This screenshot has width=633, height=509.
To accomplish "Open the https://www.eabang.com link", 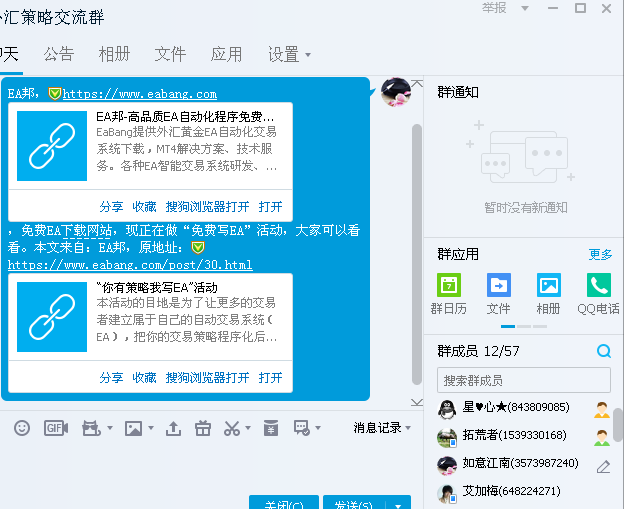I will click(140, 94).
